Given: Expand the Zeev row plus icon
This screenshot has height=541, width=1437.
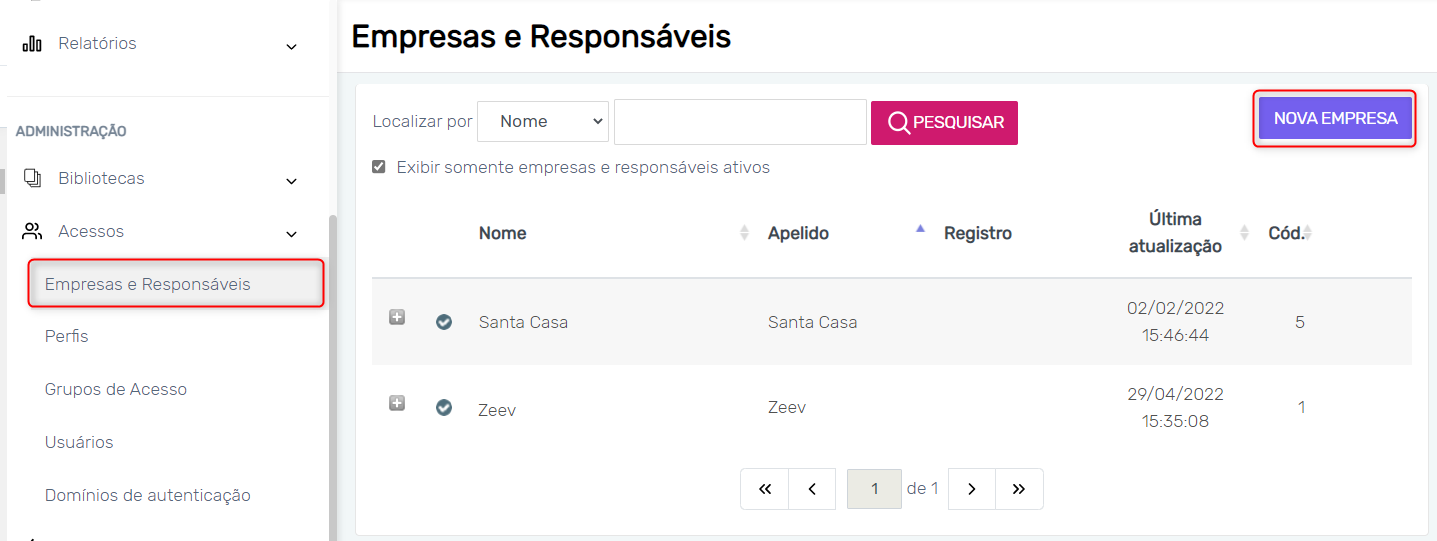Looking at the screenshot, I should click(397, 403).
